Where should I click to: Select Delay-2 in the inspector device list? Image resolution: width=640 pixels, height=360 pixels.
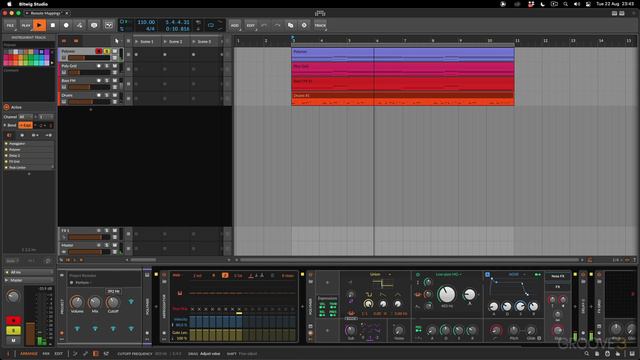pyautogui.click(x=29, y=156)
